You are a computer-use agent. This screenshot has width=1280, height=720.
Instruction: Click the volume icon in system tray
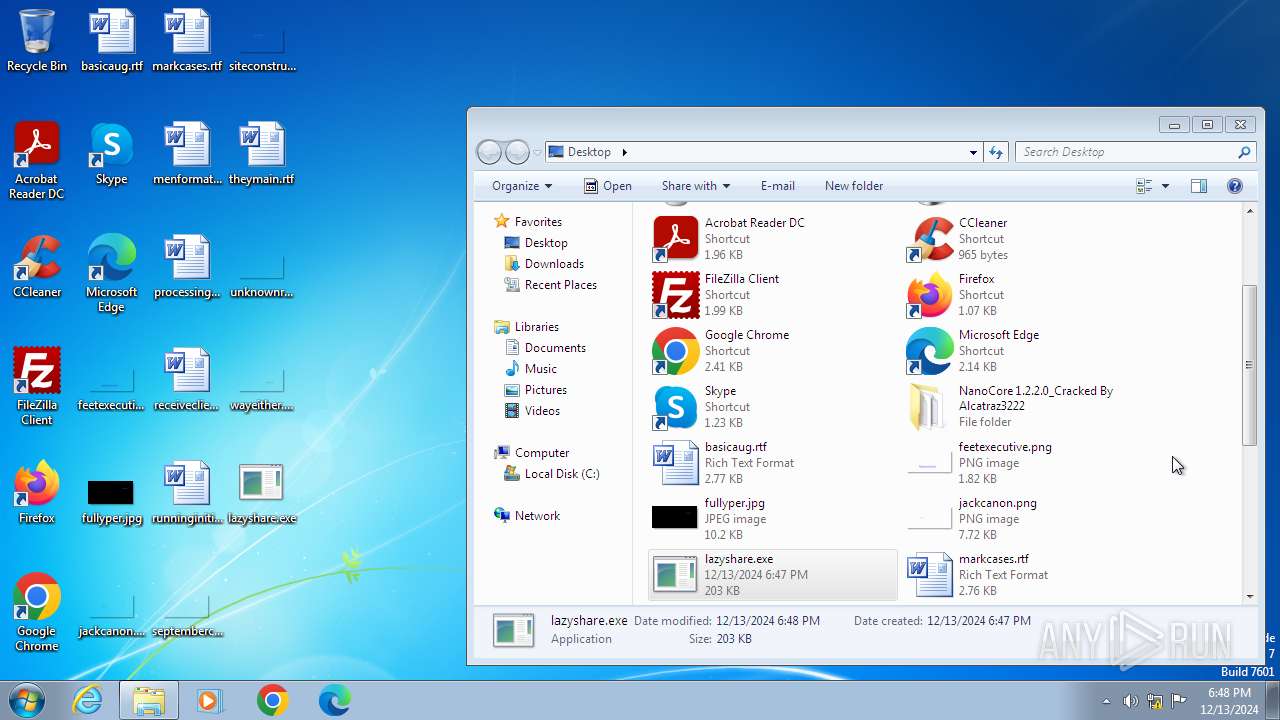coord(1130,701)
